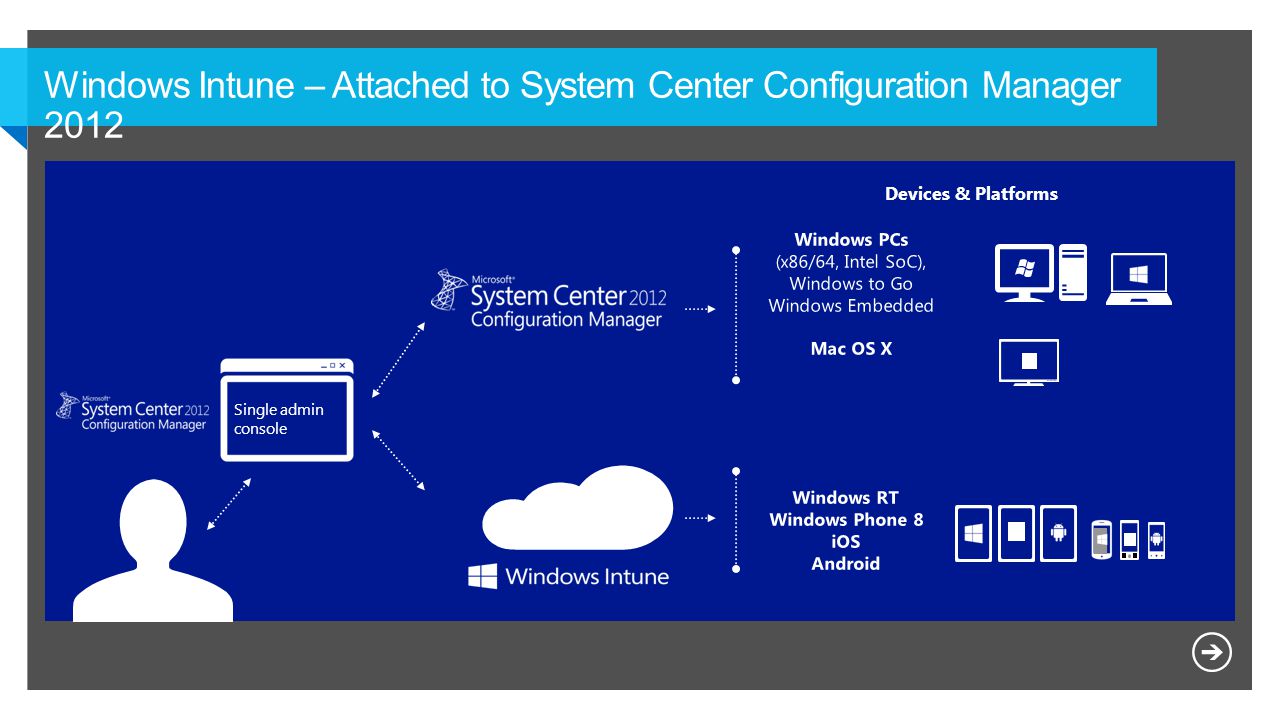The width and height of the screenshot is (1280, 720).
Task: Click the Android tablet icon
Action: click(1059, 533)
